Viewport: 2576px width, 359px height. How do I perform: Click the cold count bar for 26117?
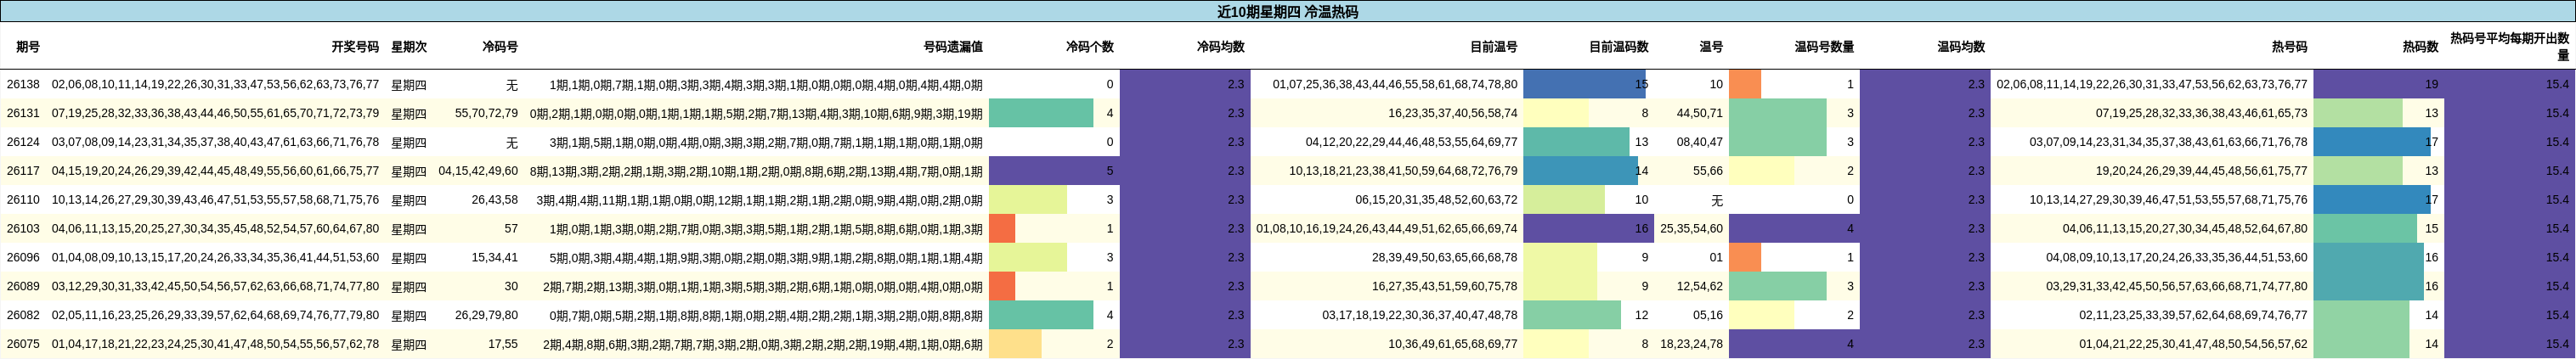coord(1054,171)
